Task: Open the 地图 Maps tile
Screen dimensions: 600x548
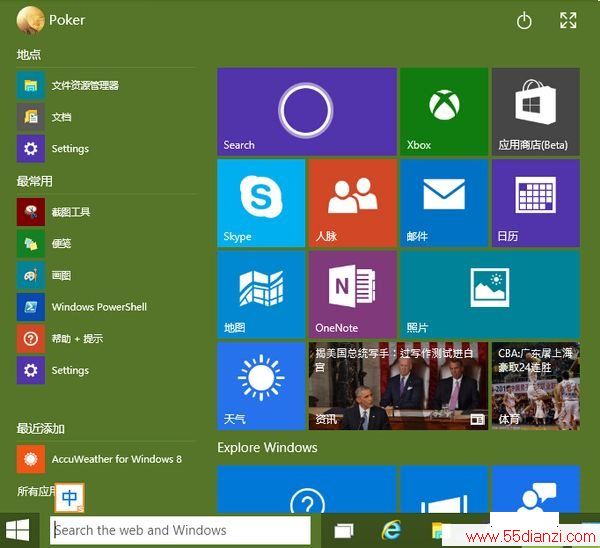Action: pyautogui.click(x=261, y=295)
